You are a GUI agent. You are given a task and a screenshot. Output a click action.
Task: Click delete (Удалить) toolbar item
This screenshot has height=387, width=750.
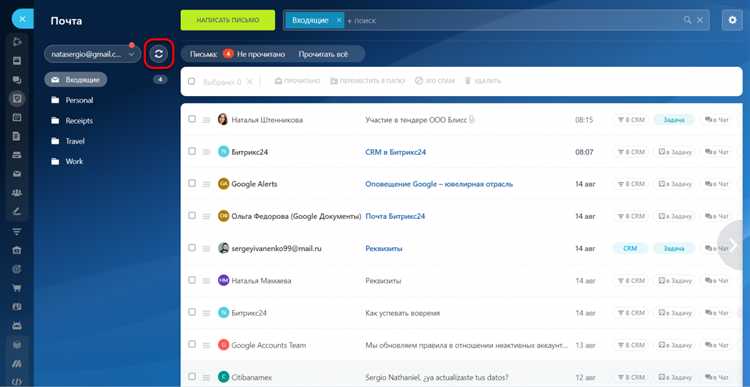point(483,81)
